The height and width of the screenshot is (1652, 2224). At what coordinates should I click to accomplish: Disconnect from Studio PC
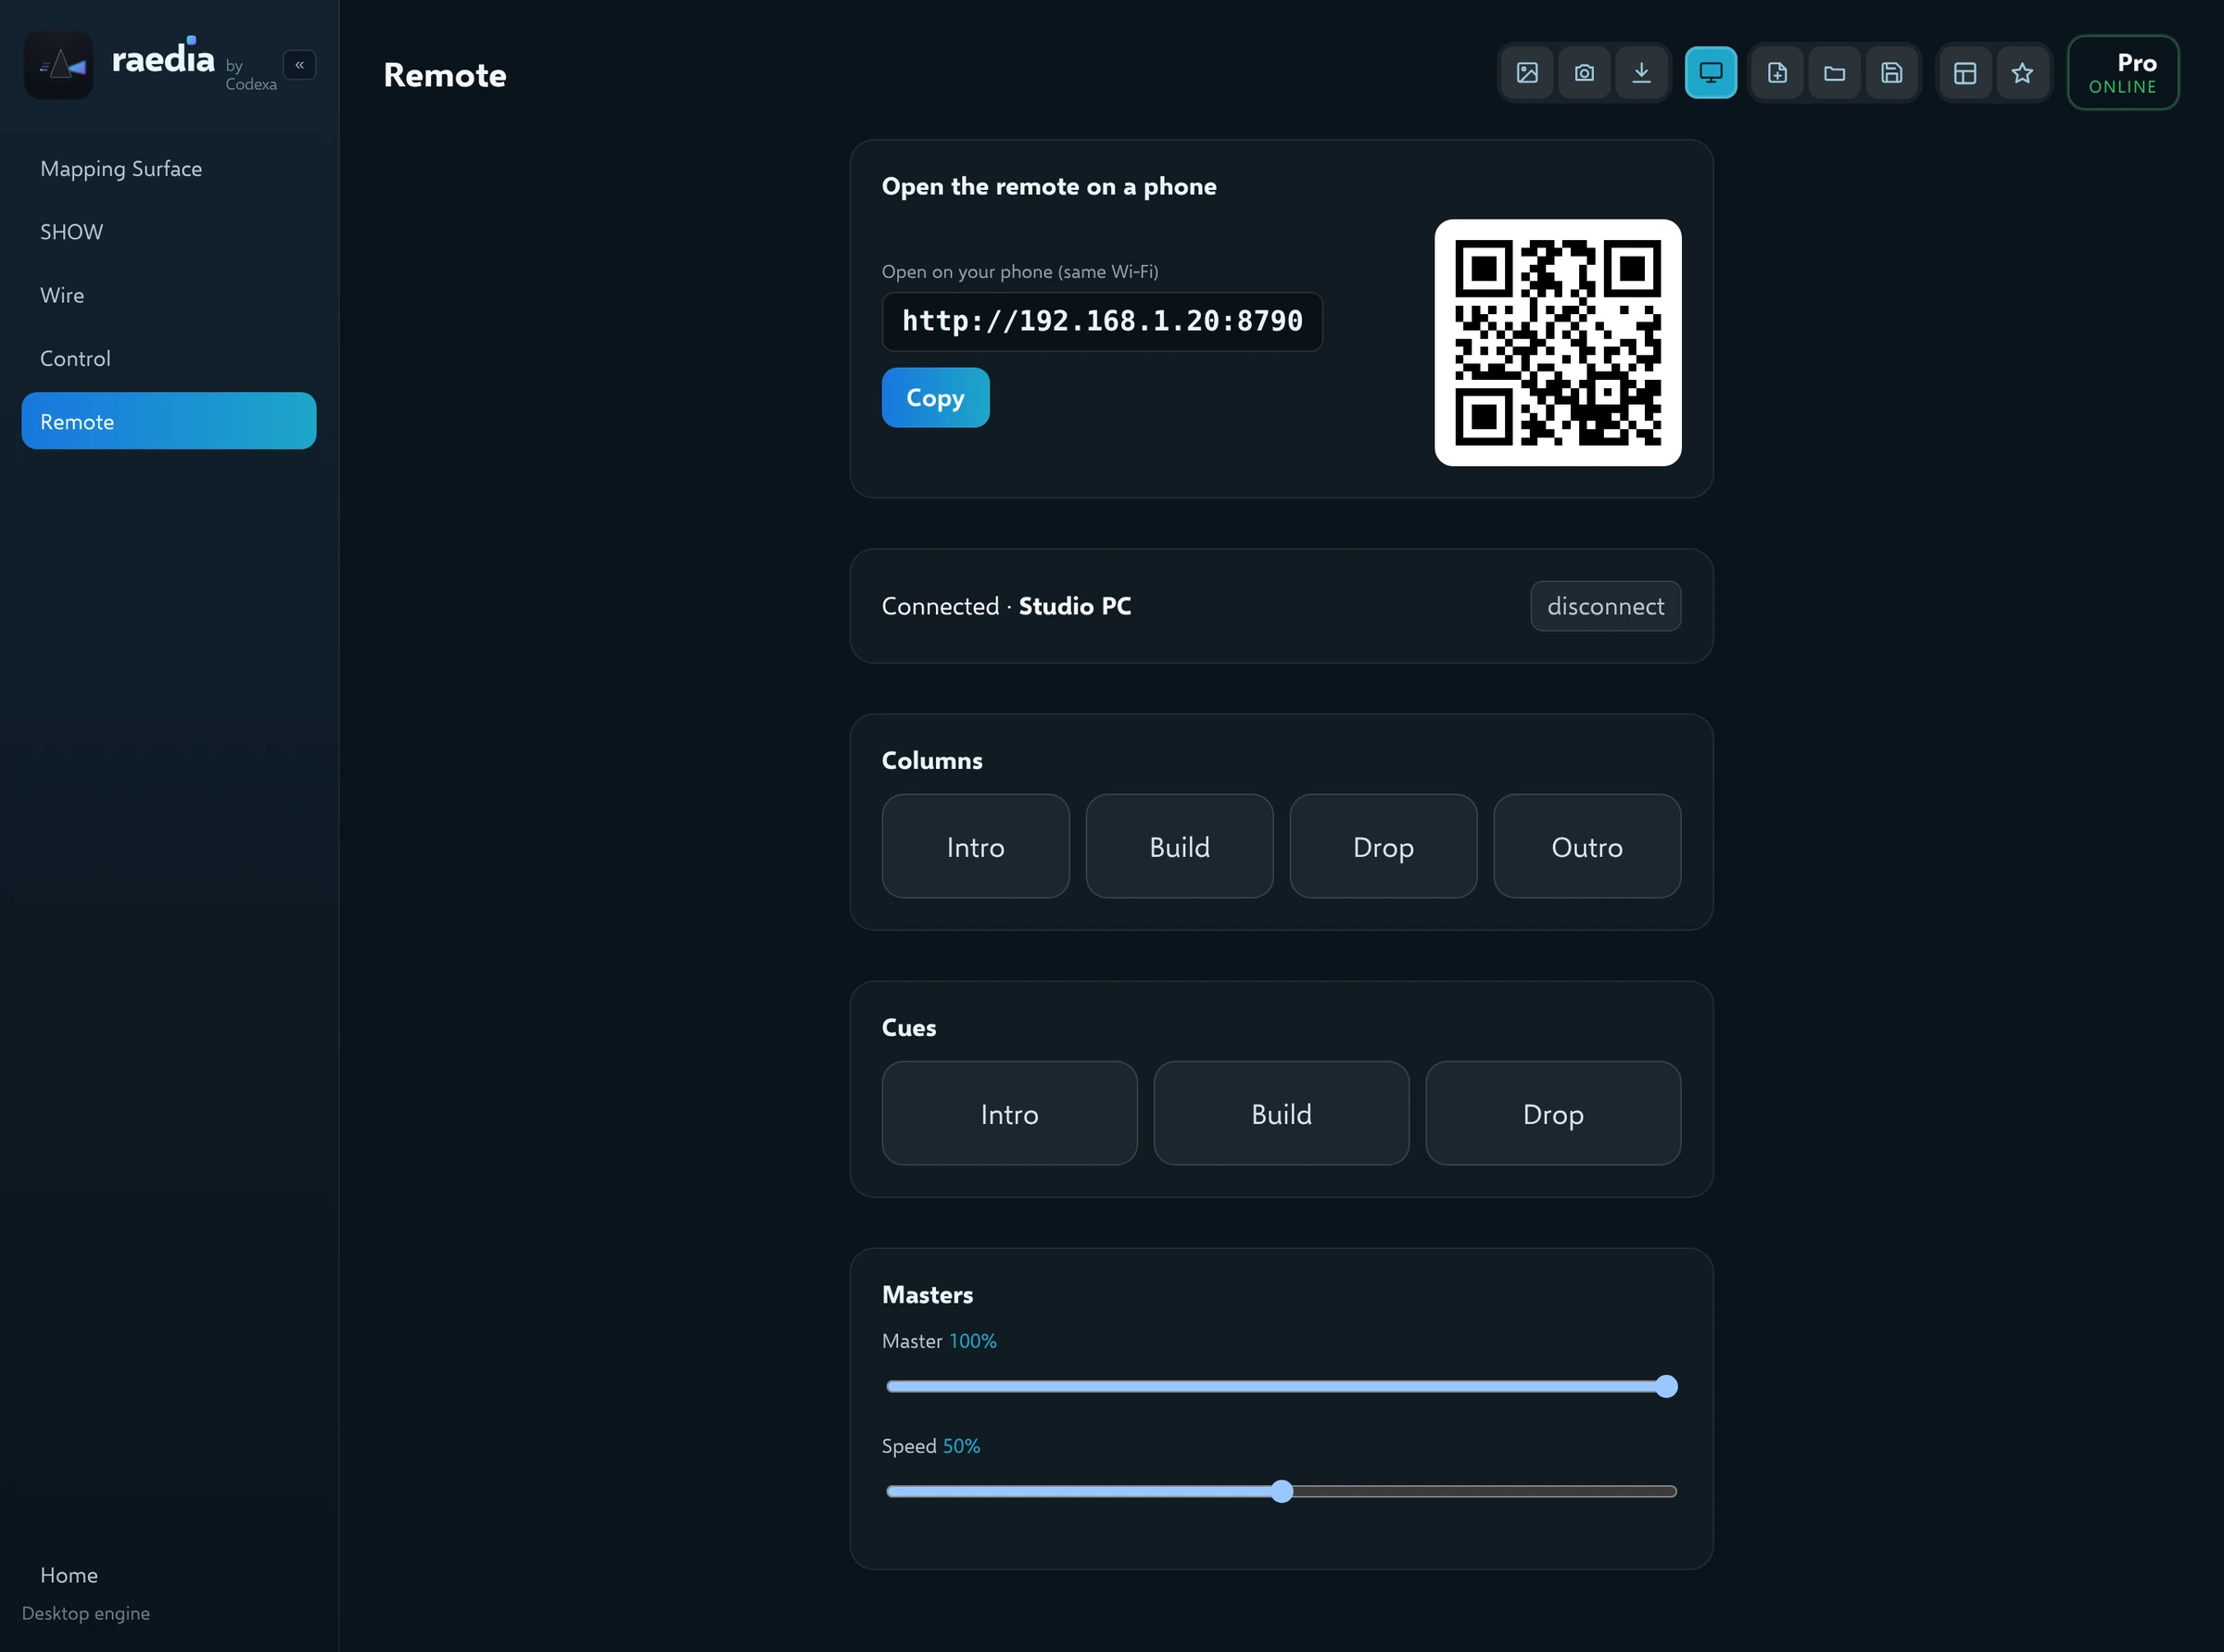1605,606
